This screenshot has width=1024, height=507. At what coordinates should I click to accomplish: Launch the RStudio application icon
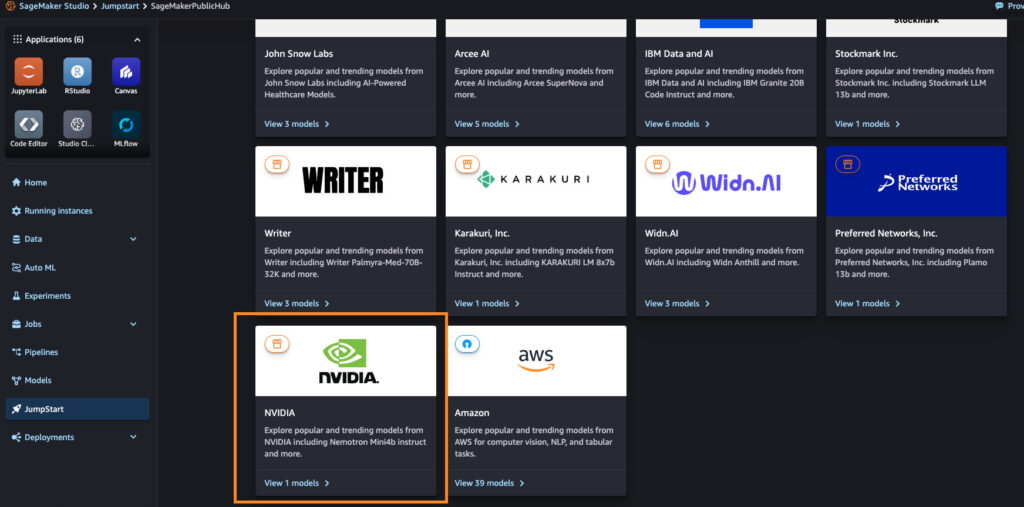click(77, 72)
